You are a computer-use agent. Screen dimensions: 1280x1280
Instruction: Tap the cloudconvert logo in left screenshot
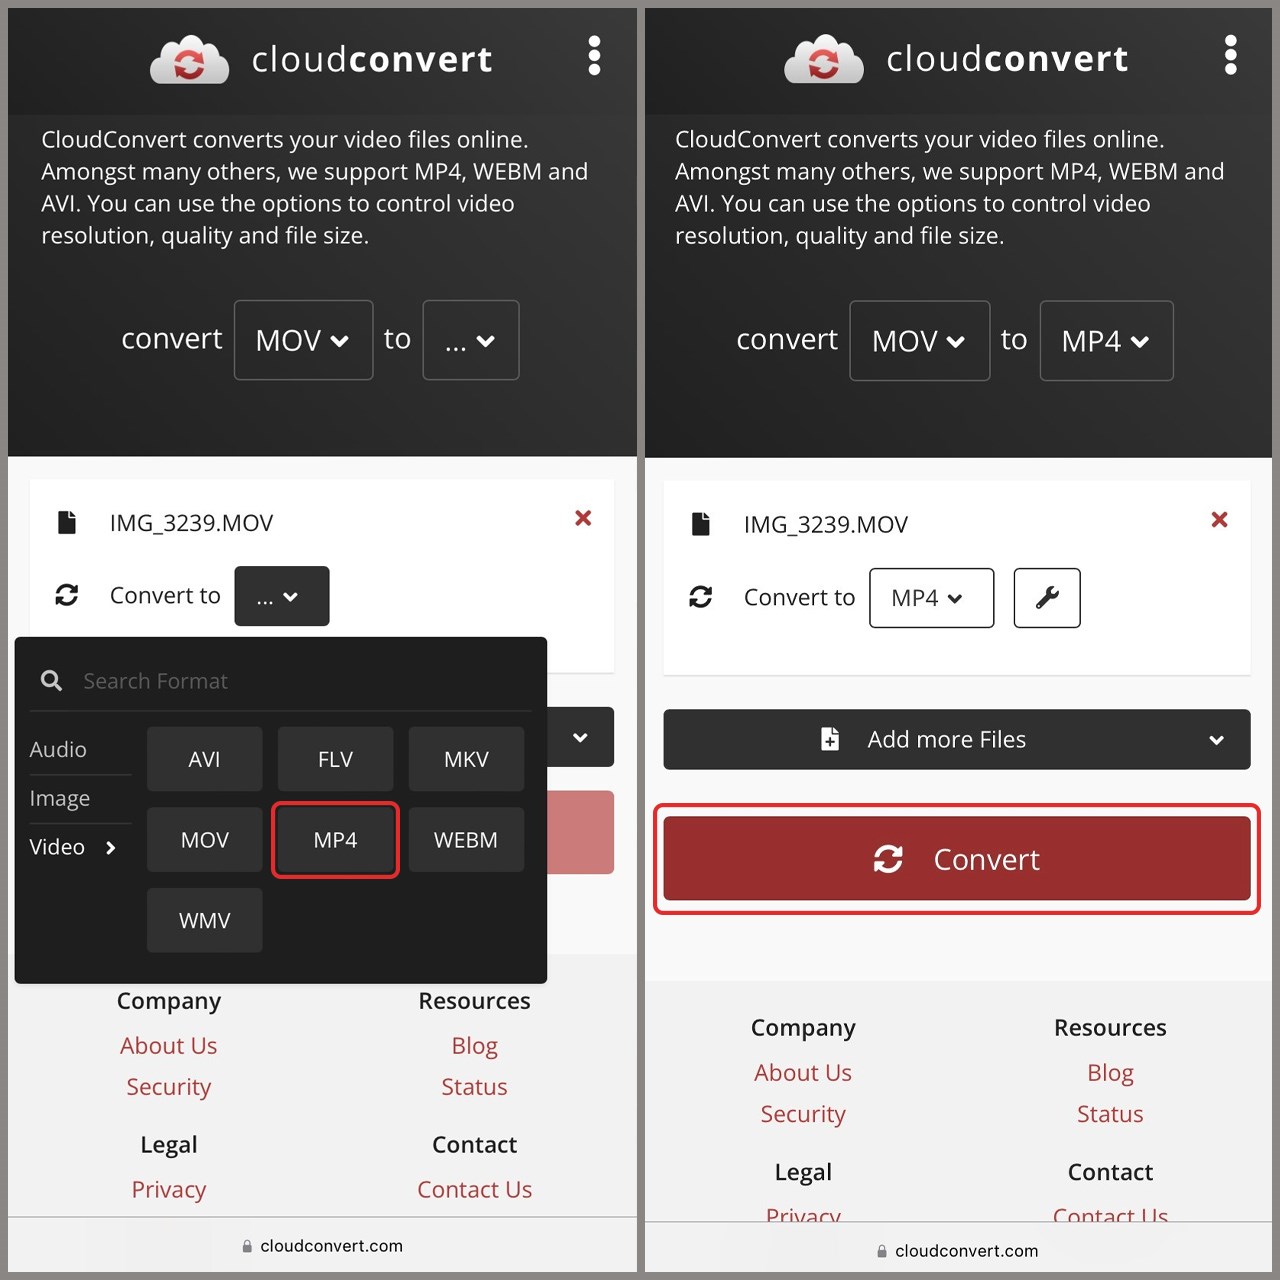coord(321,59)
